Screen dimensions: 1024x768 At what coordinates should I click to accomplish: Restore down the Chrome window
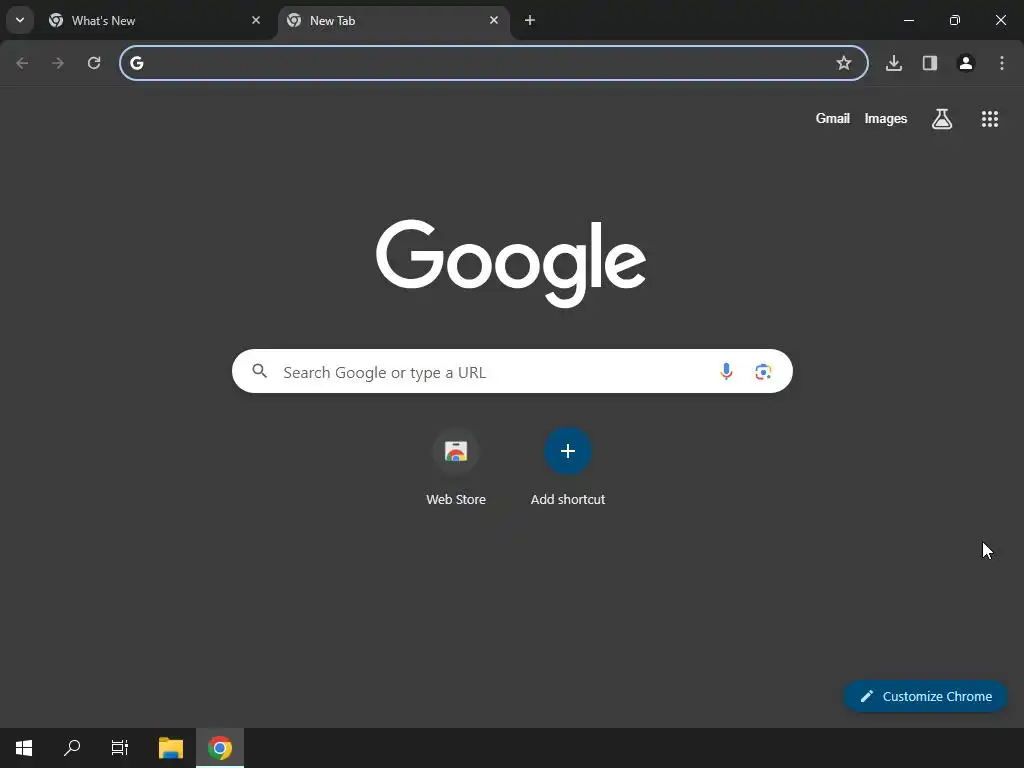point(955,20)
